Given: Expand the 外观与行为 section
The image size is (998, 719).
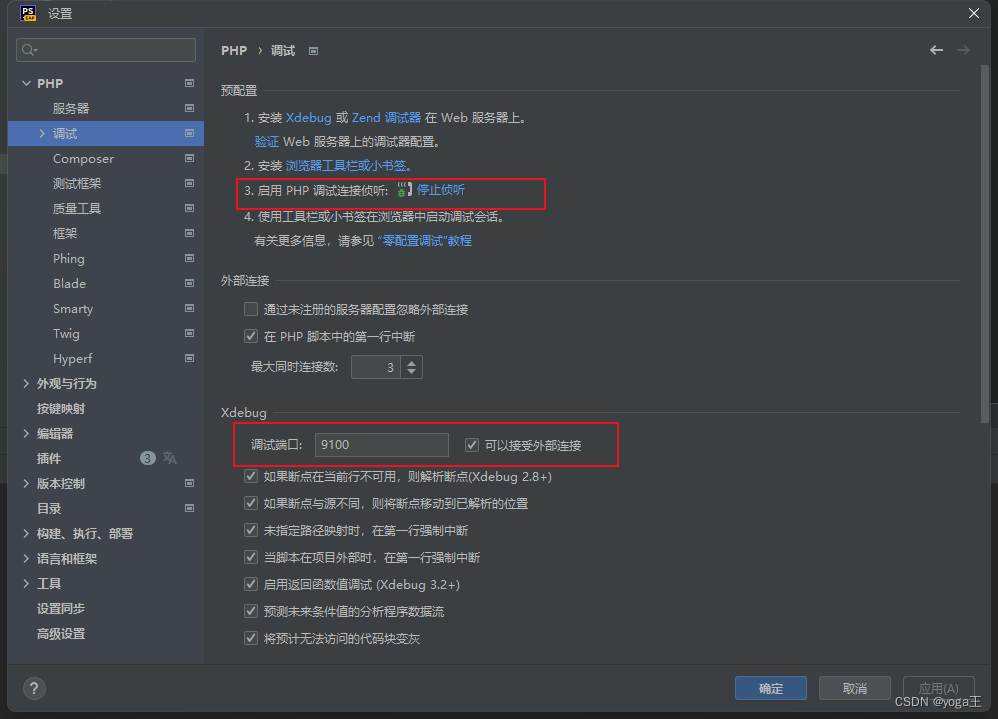Looking at the screenshot, I should (25, 383).
